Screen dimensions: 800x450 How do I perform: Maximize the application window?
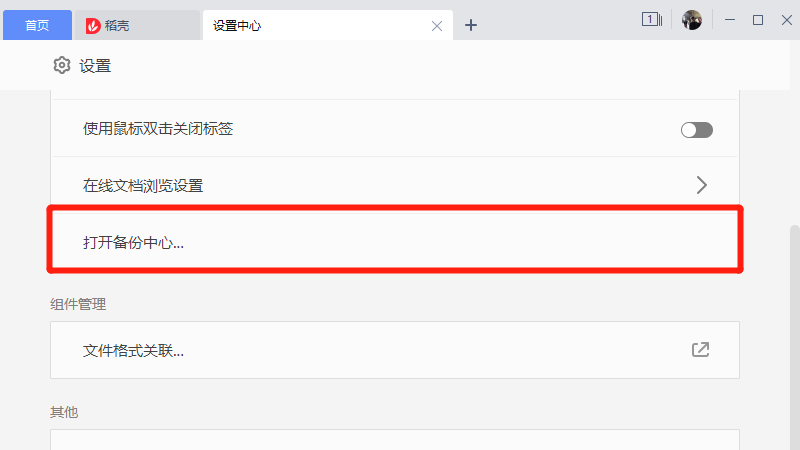(757, 20)
